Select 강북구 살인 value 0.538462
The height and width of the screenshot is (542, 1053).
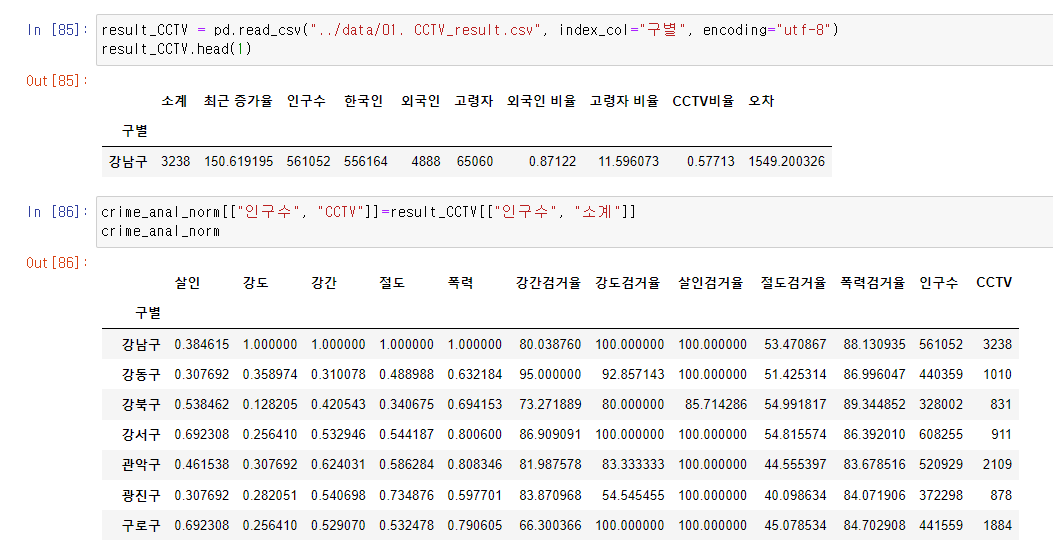201,404
